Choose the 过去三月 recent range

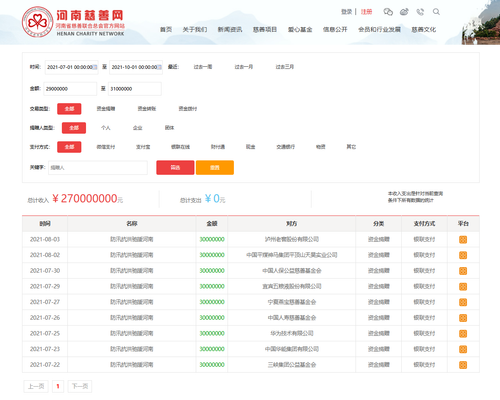(x=285, y=67)
